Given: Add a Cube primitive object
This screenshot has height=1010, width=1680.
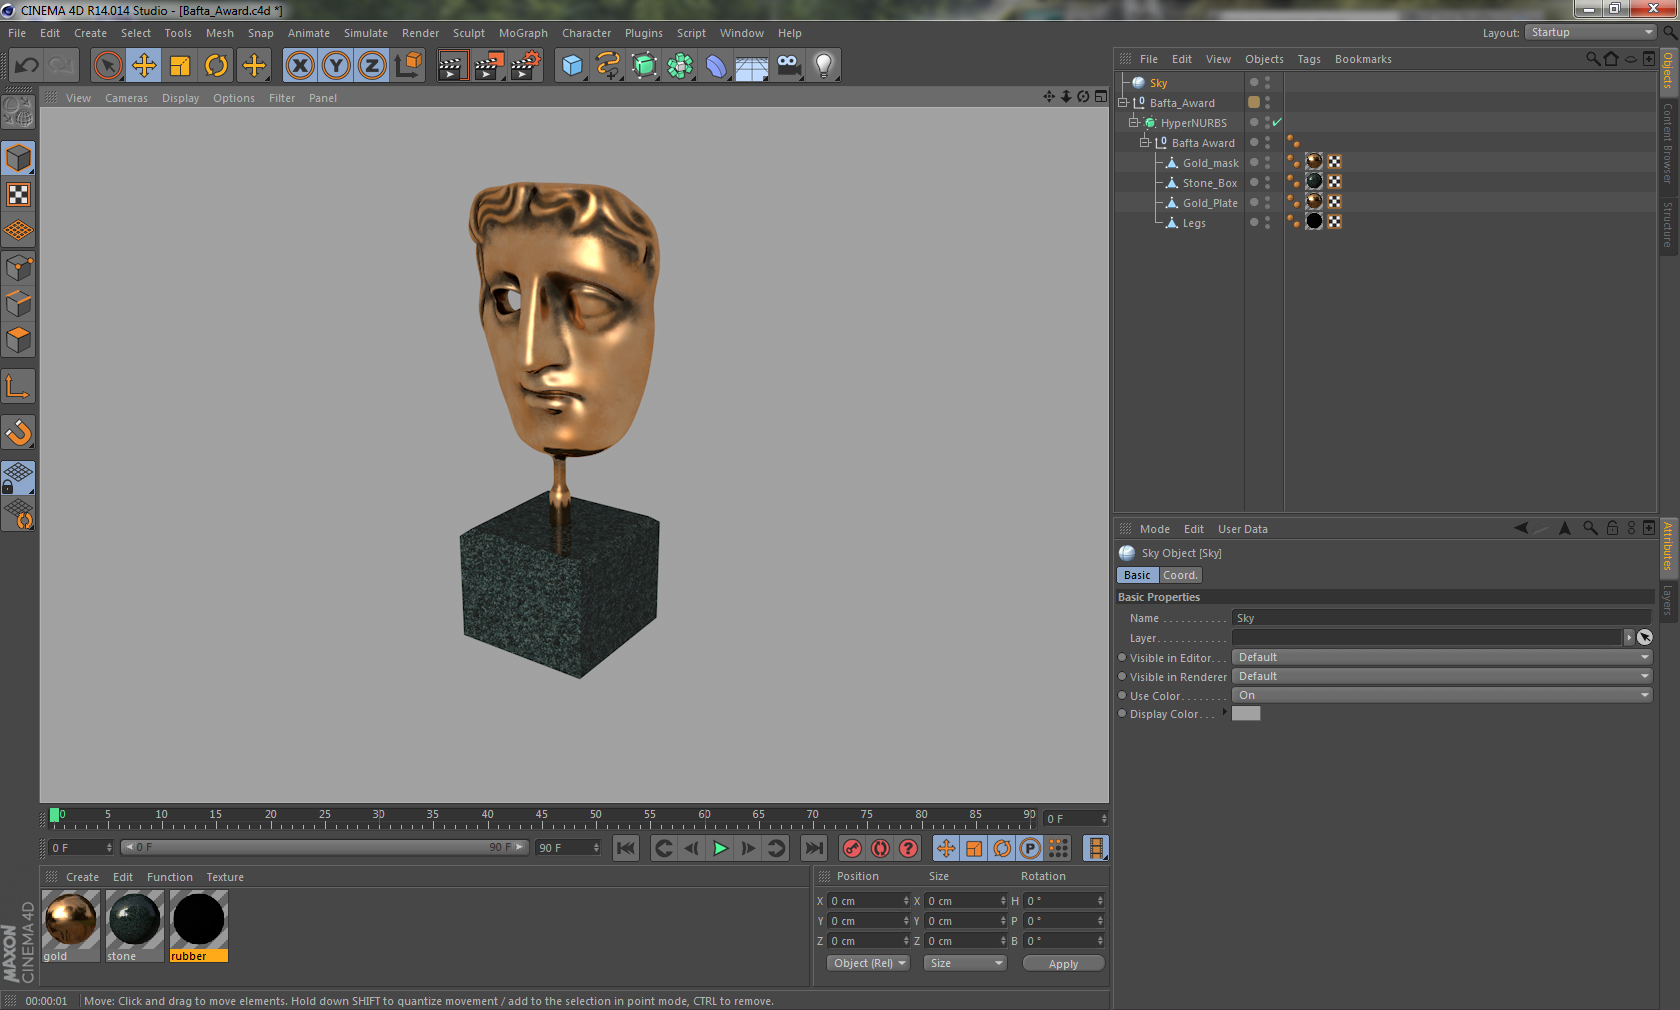Looking at the screenshot, I should point(572,66).
